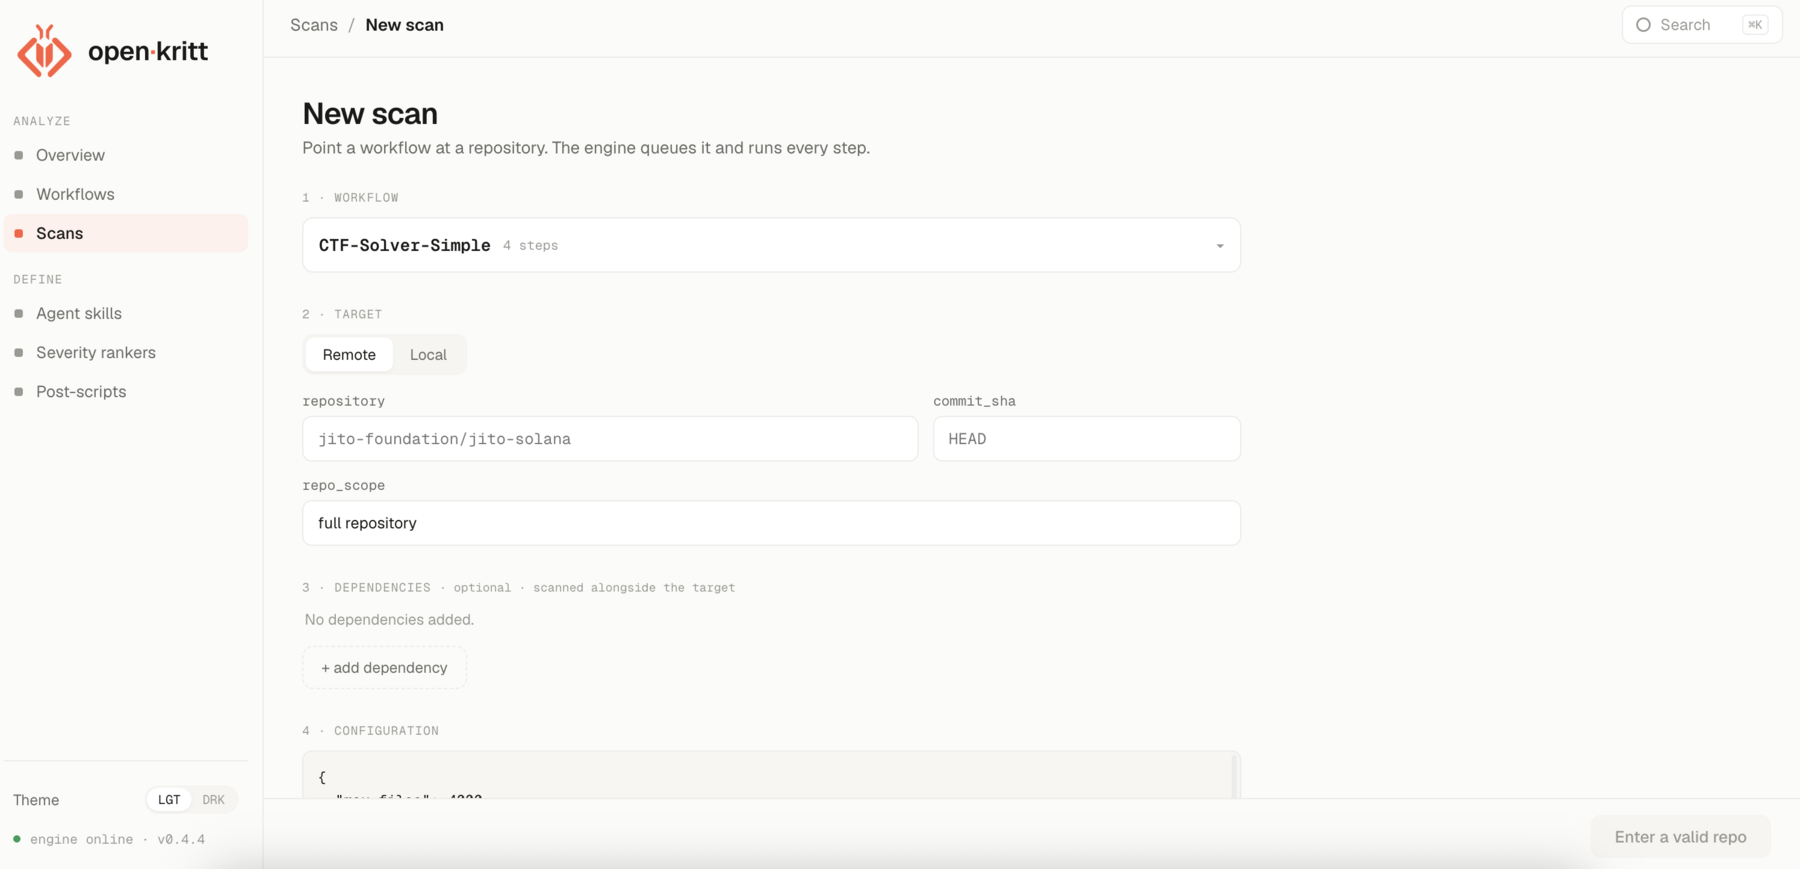1800x869 pixels.
Task: Click the orange Scans bullet icon
Action: coord(18,233)
